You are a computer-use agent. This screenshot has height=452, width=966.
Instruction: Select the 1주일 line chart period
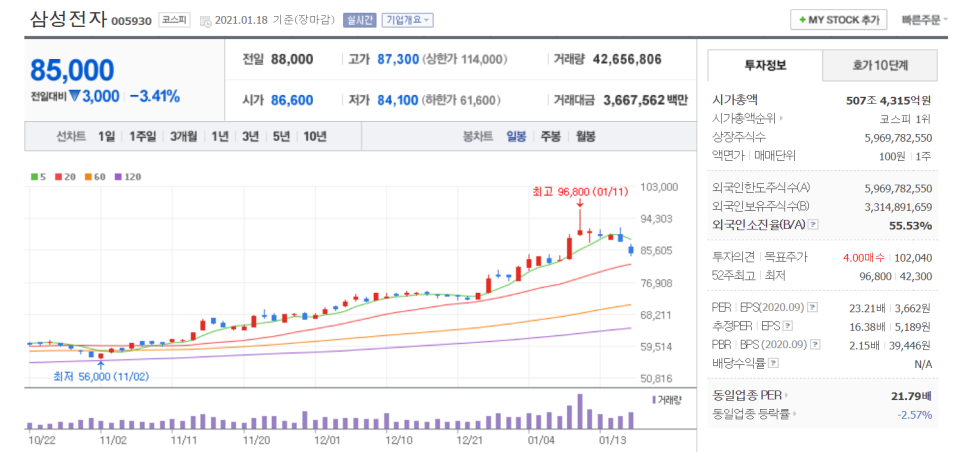[142, 137]
